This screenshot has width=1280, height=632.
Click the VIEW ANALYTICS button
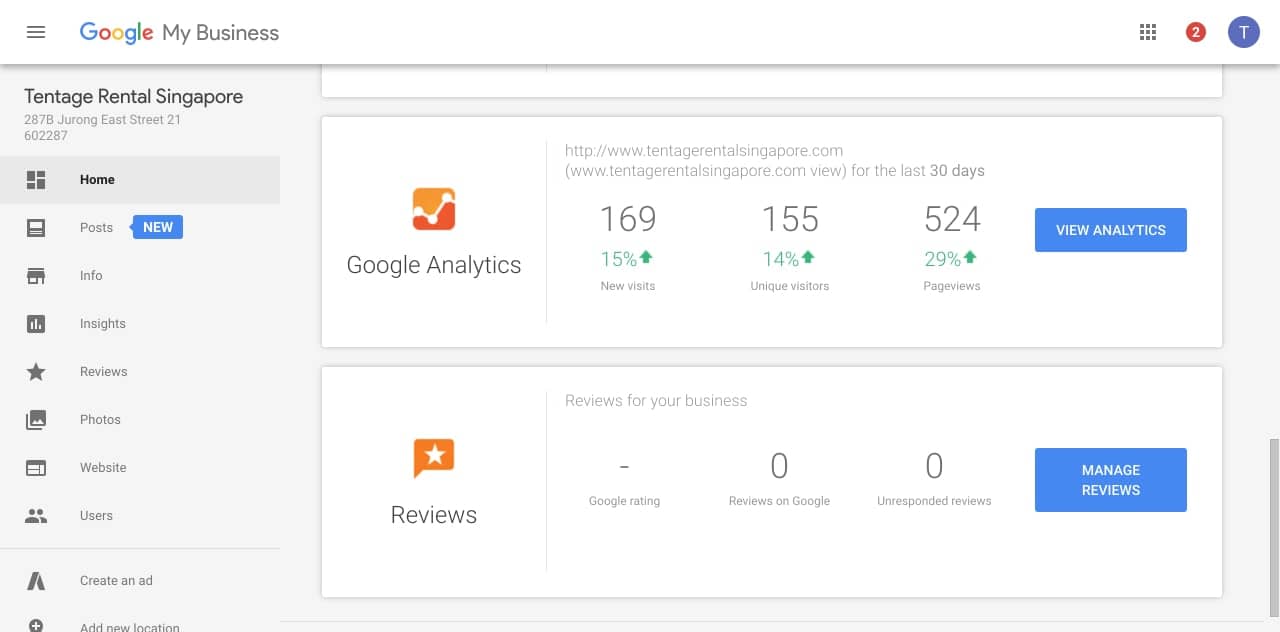tap(1111, 230)
